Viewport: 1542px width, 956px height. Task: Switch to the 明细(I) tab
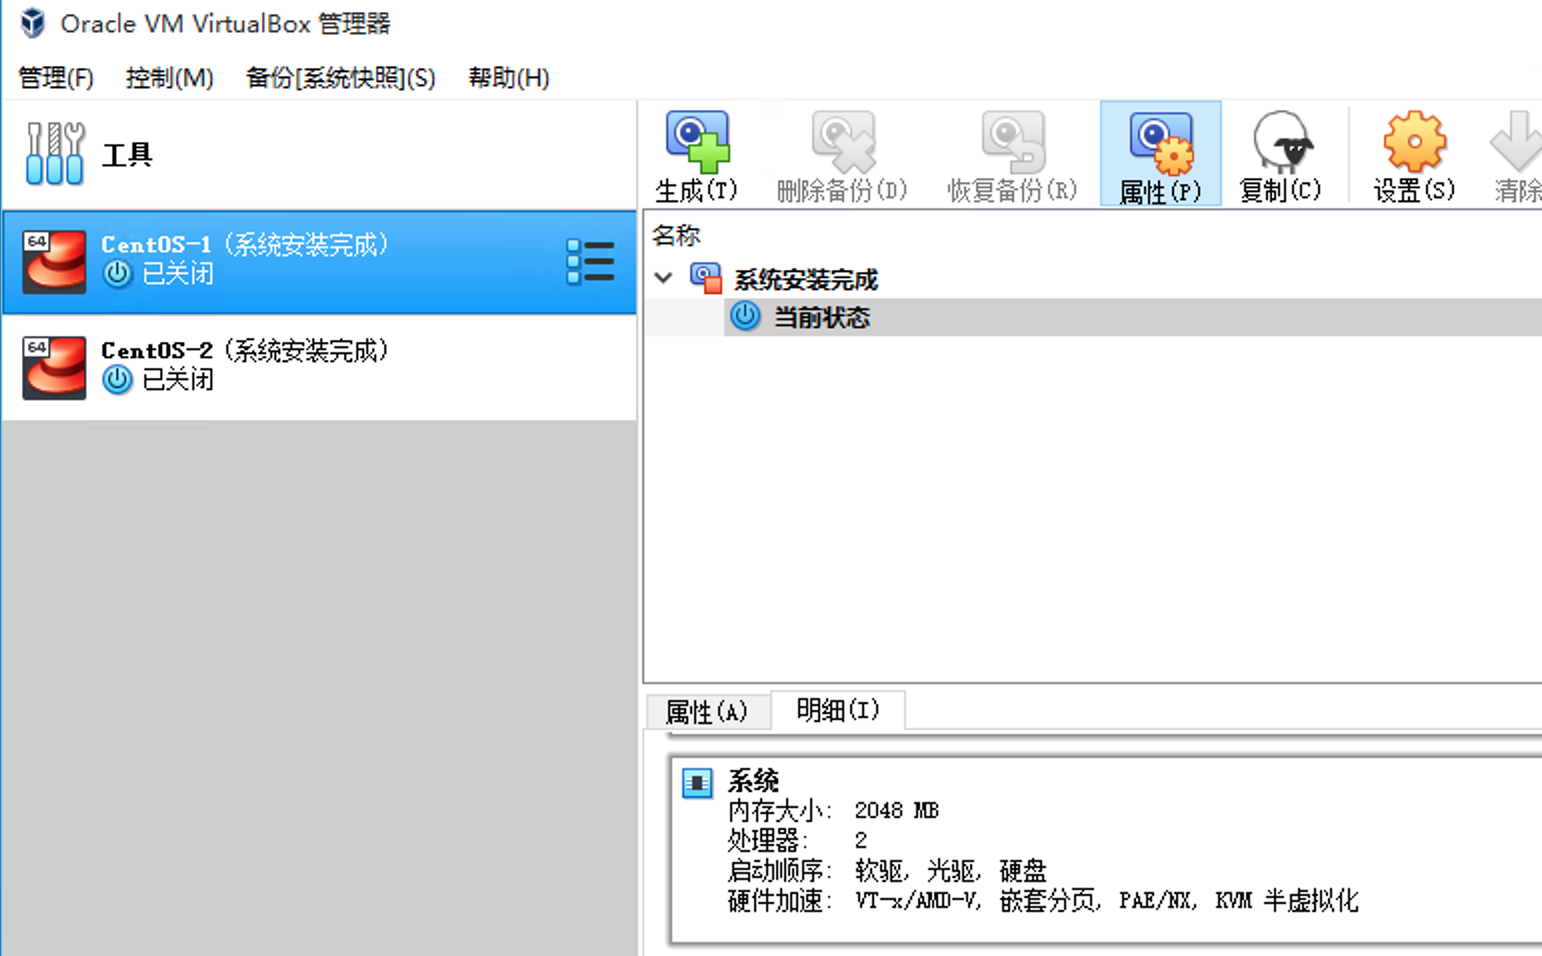pos(838,709)
